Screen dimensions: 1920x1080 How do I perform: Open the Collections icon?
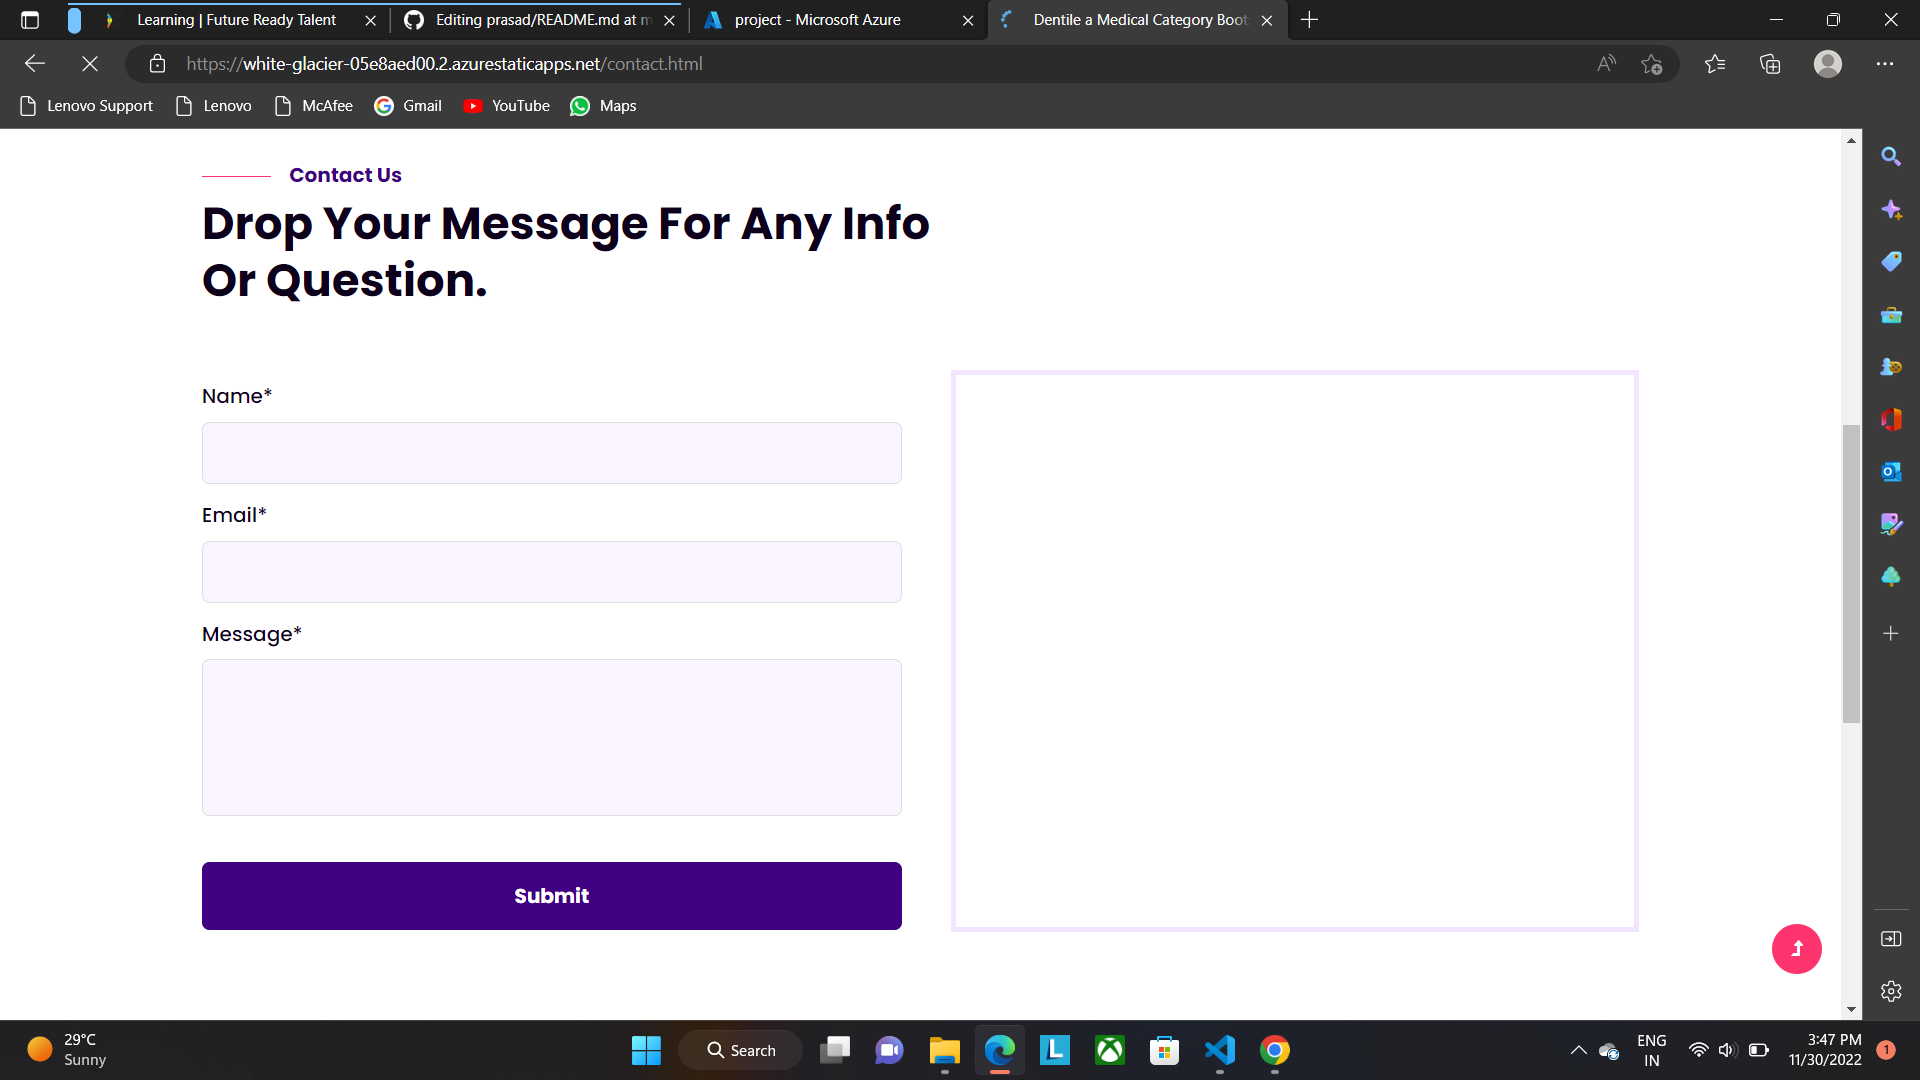1770,64
